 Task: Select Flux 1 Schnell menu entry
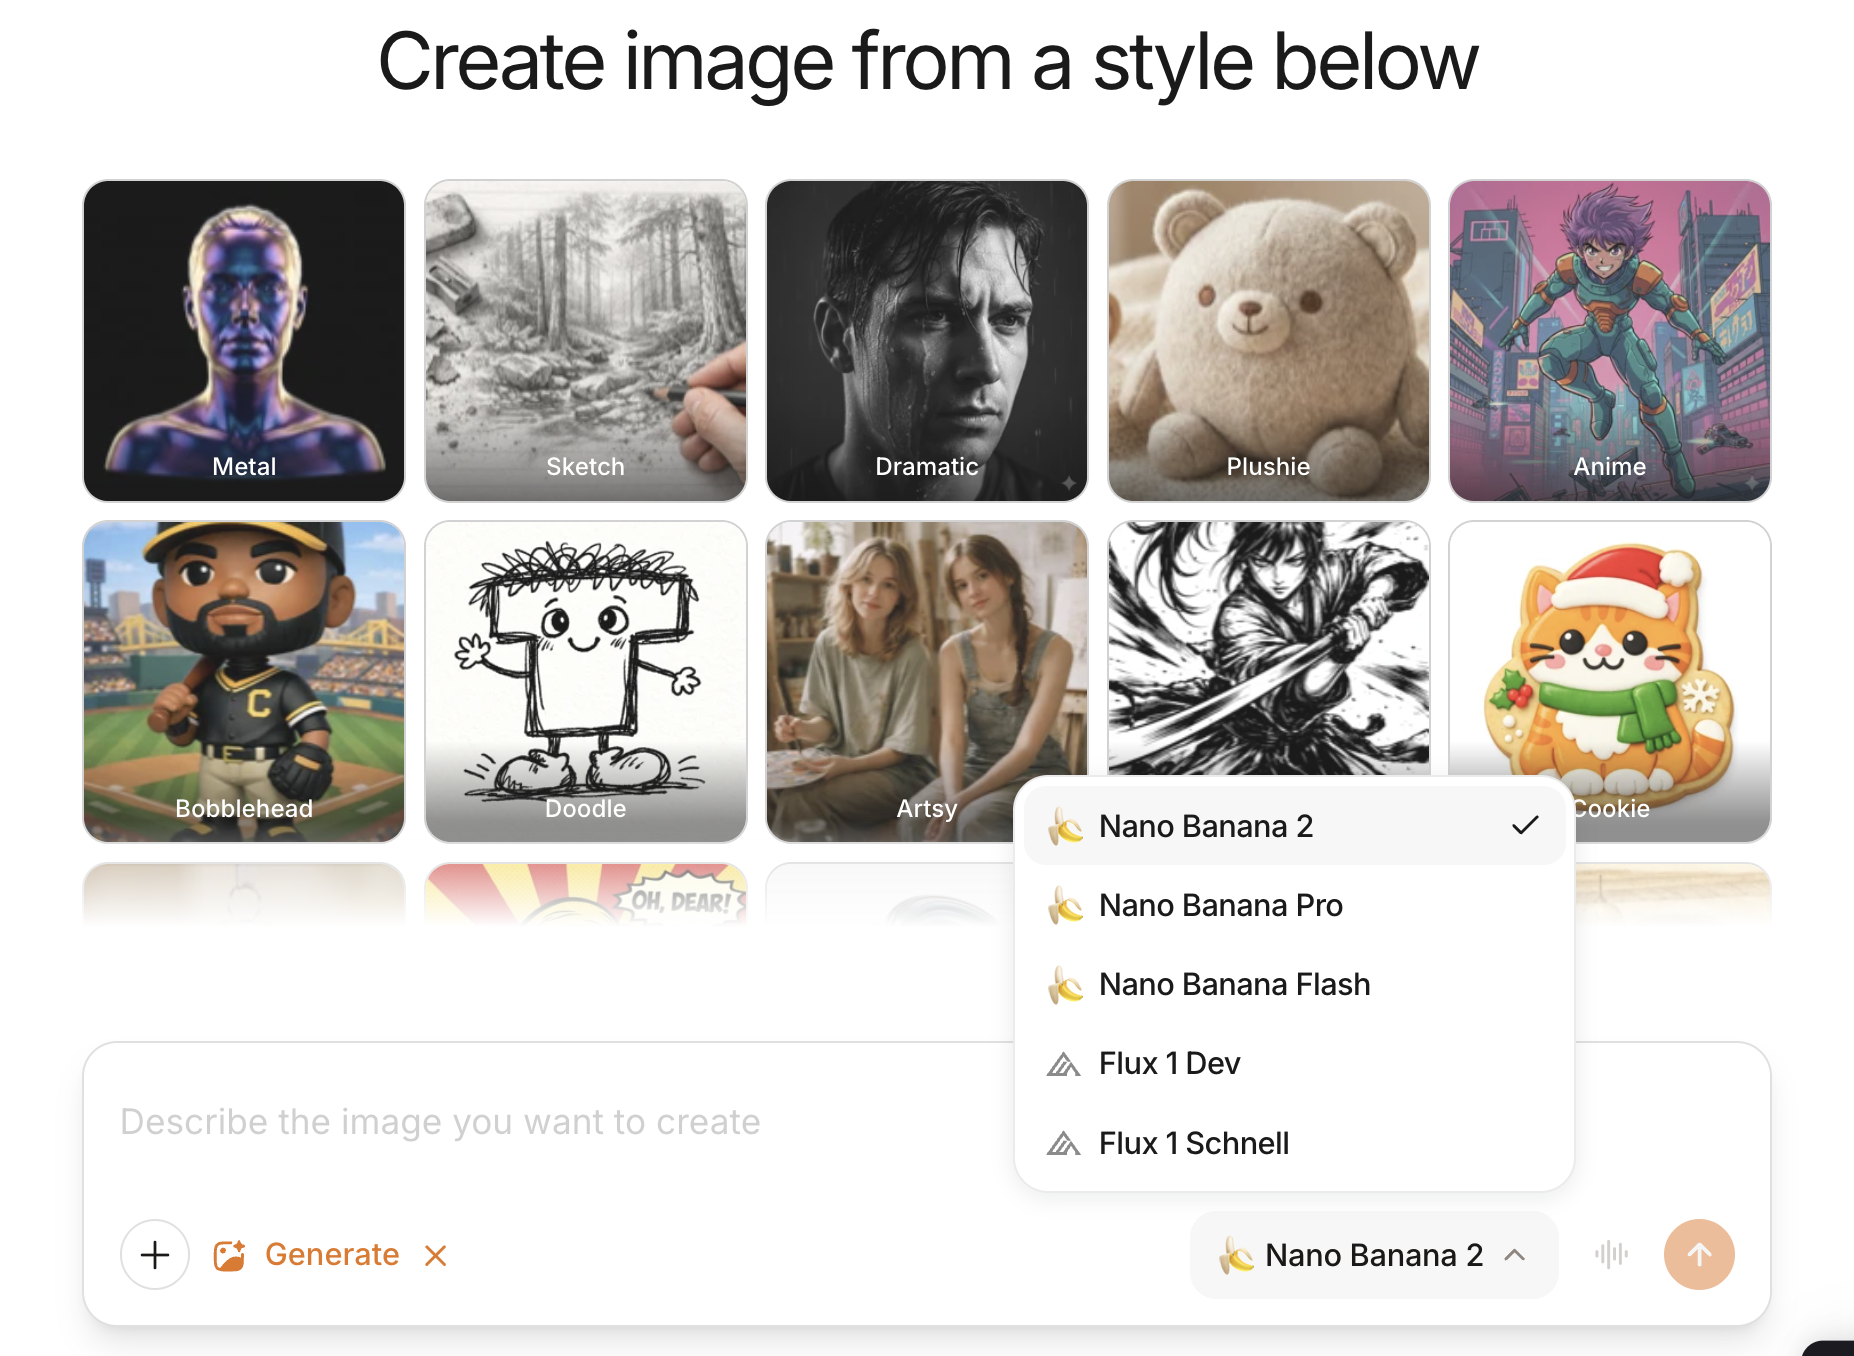1193,1143
